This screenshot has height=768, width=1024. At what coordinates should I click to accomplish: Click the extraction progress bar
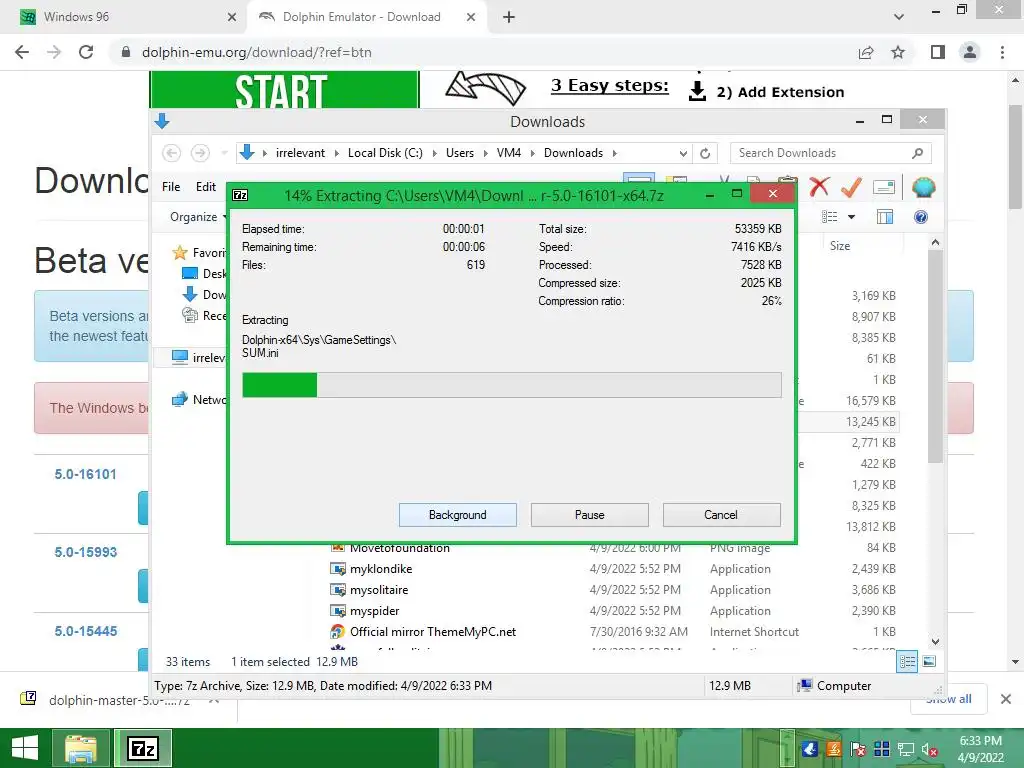click(x=511, y=385)
